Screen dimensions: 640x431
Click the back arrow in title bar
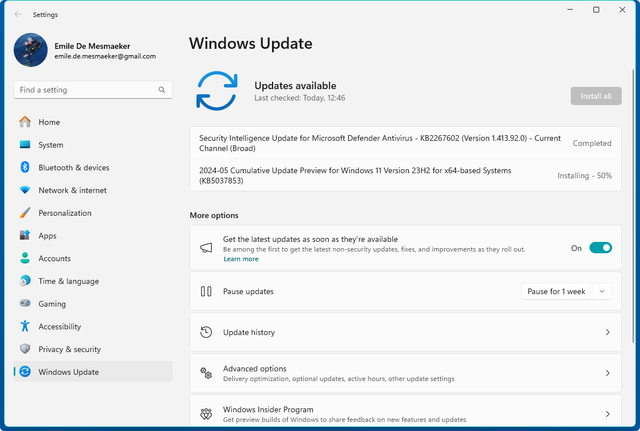[18, 14]
